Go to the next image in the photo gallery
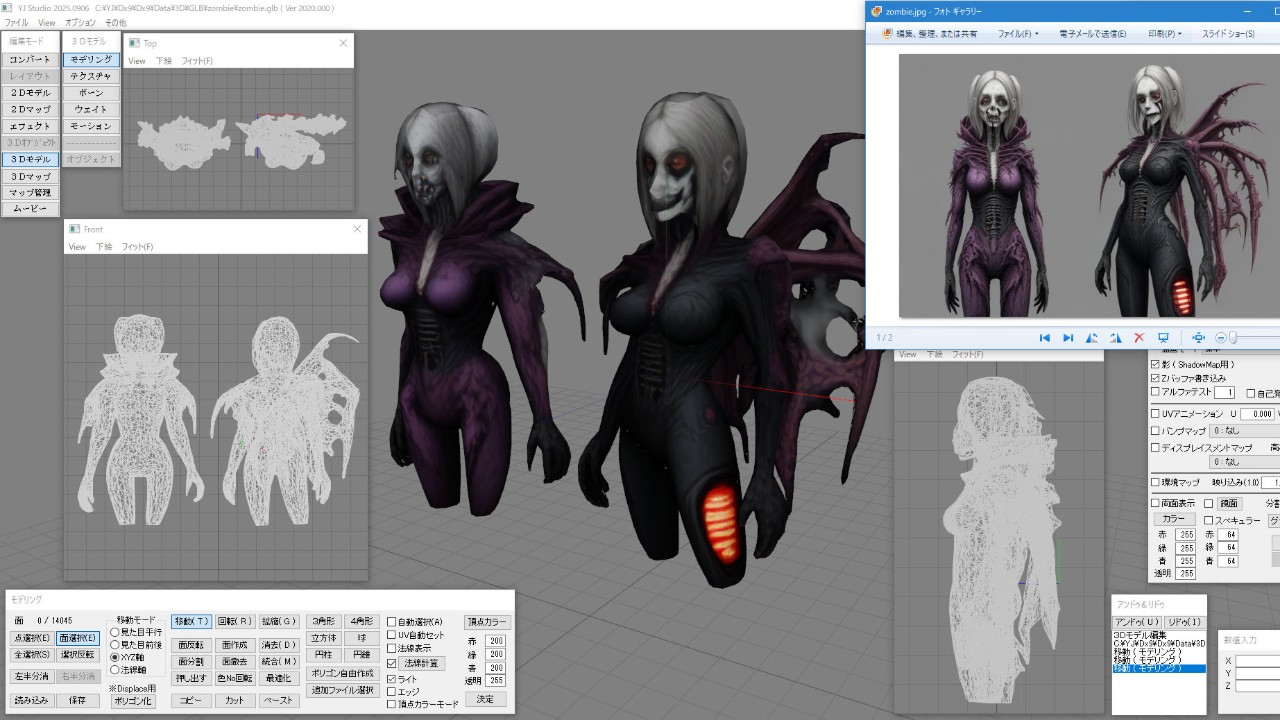The width and height of the screenshot is (1280, 720). (1068, 338)
